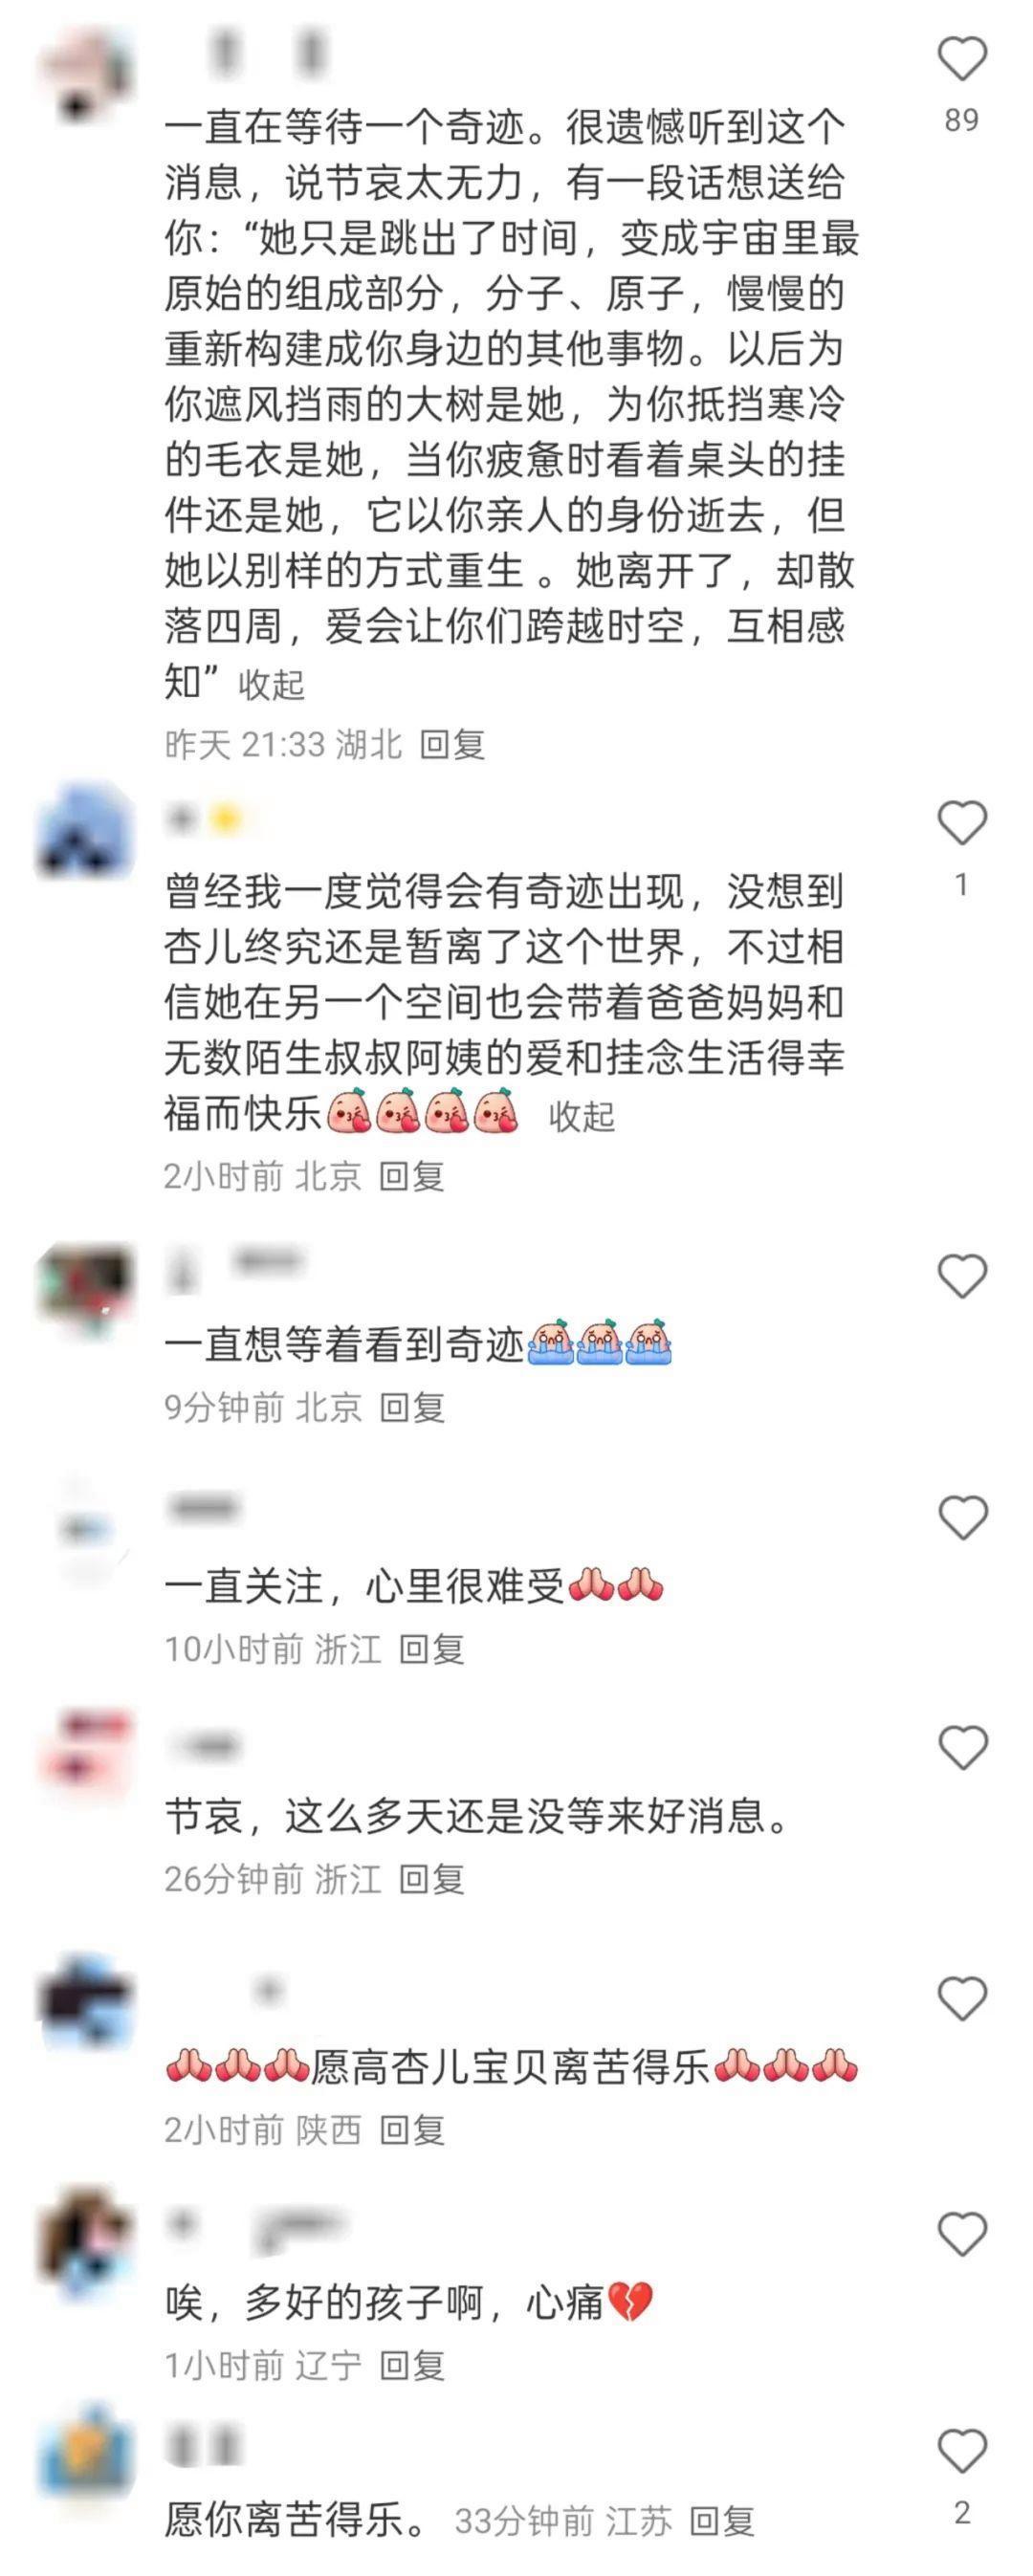Like the Shaanxi comment about 高杏儿
The height and width of the screenshot is (2576, 1033).
coord(962,1999)
